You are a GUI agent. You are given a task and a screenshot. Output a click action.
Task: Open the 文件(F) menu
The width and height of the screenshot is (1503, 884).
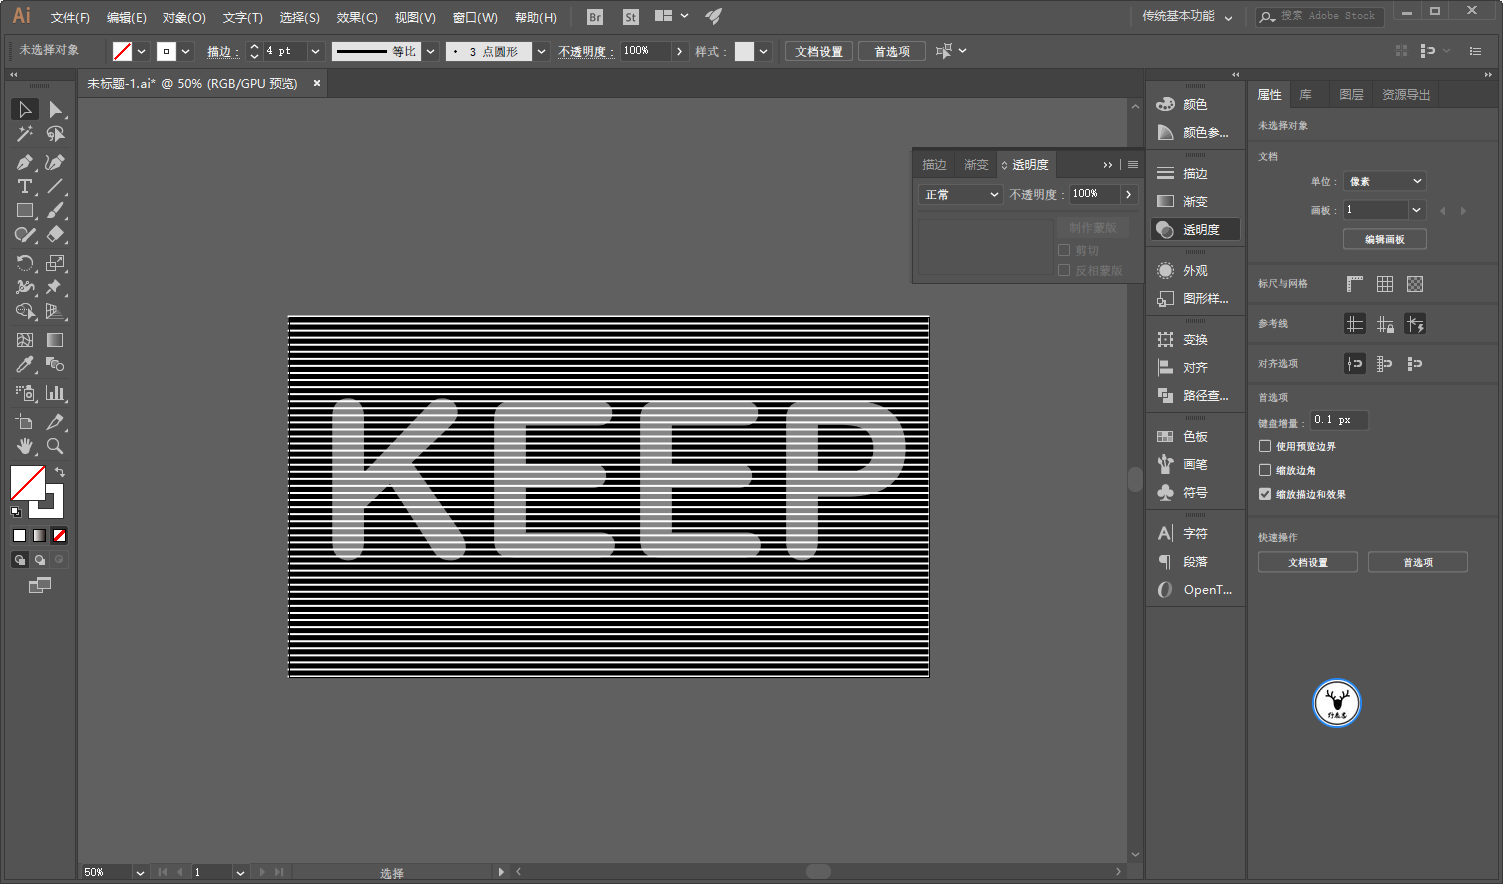click(70, 17)
